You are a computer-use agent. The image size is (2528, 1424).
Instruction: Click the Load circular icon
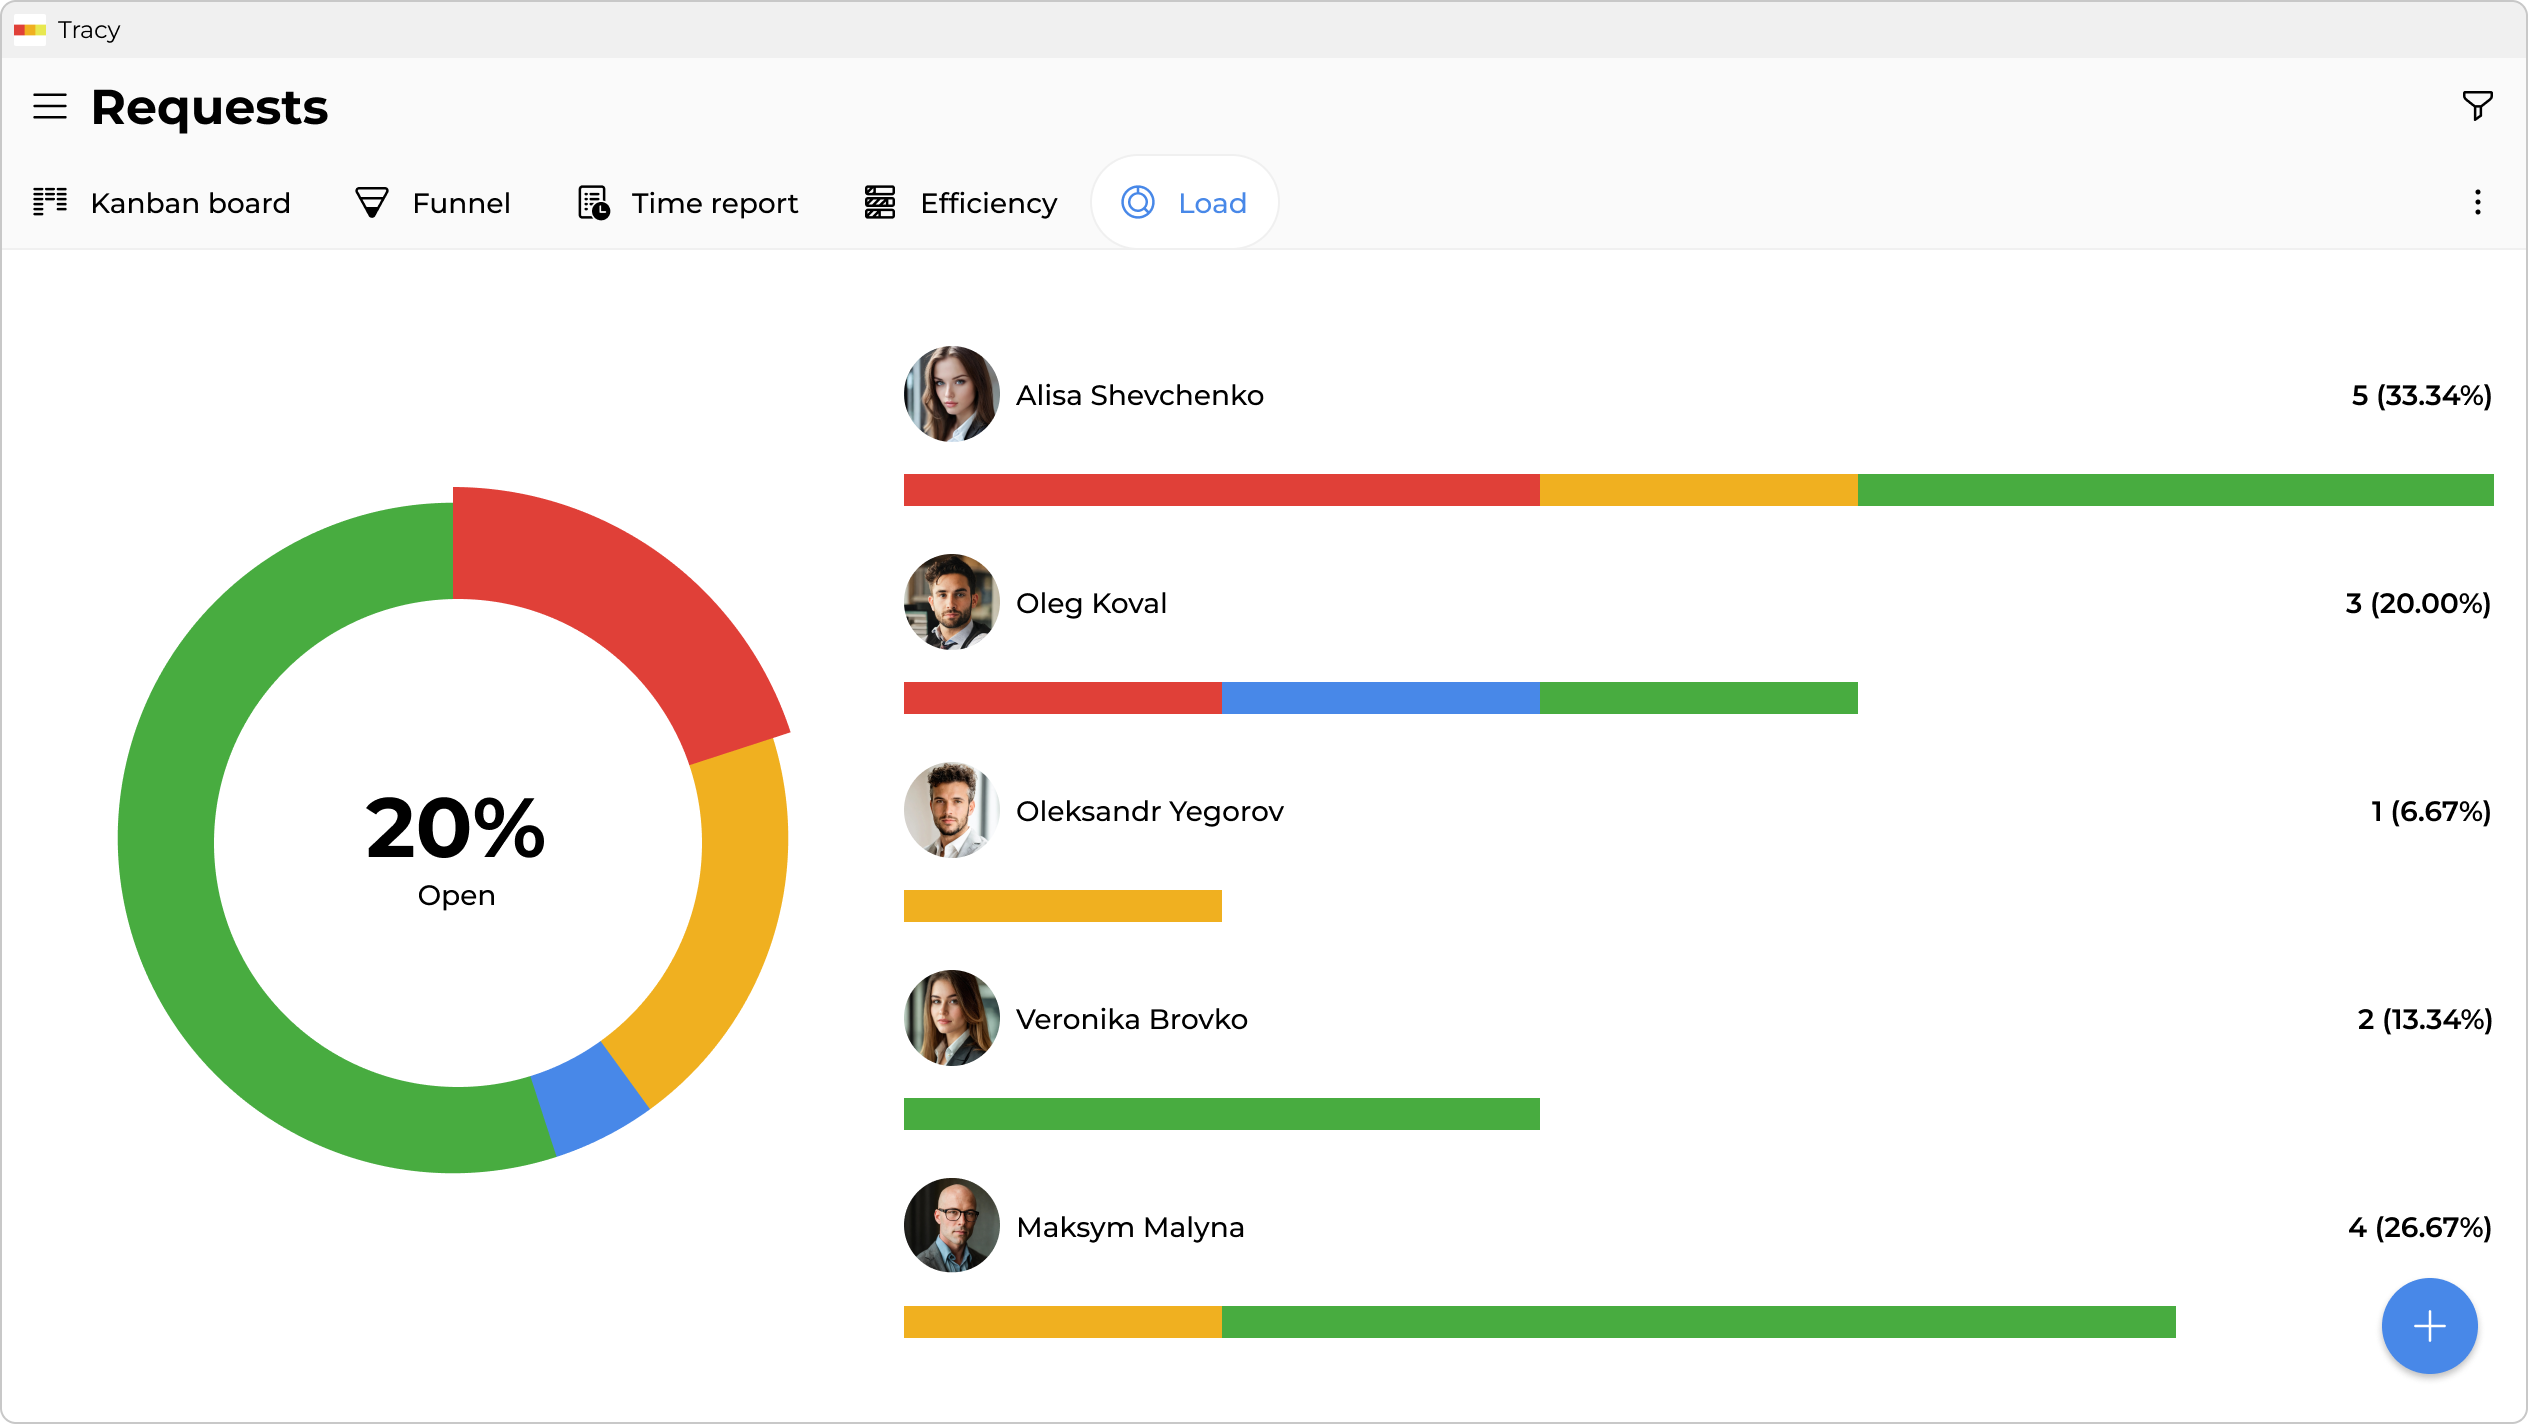(x=1138, y=203)
